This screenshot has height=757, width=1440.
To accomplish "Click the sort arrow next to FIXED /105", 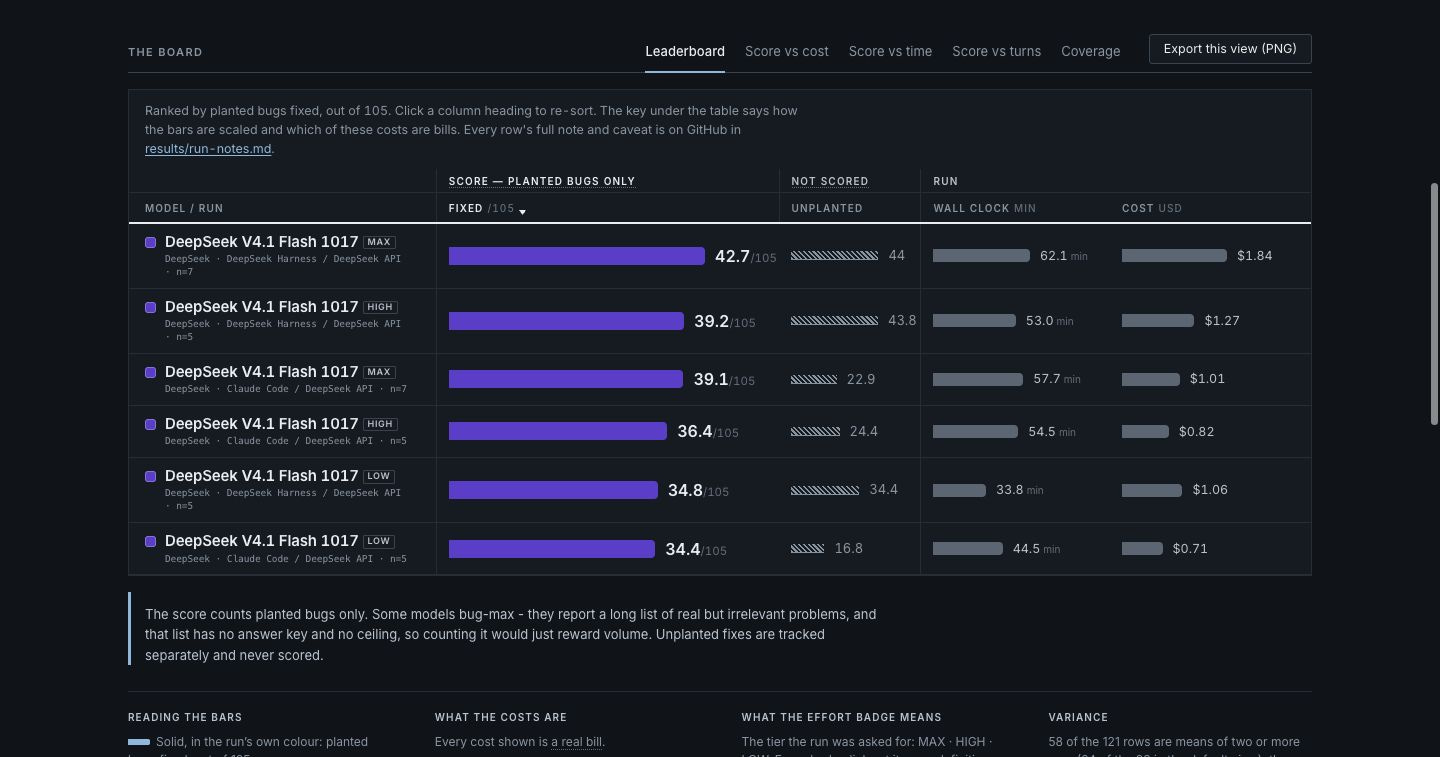I will (522, 211).
